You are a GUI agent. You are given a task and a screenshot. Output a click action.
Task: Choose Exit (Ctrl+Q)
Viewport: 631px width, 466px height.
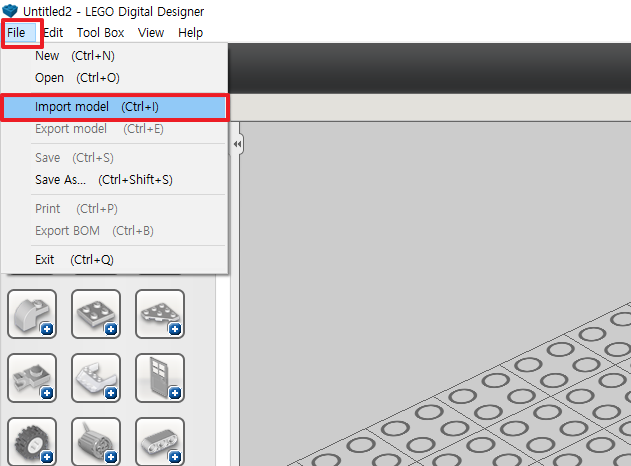114,260
